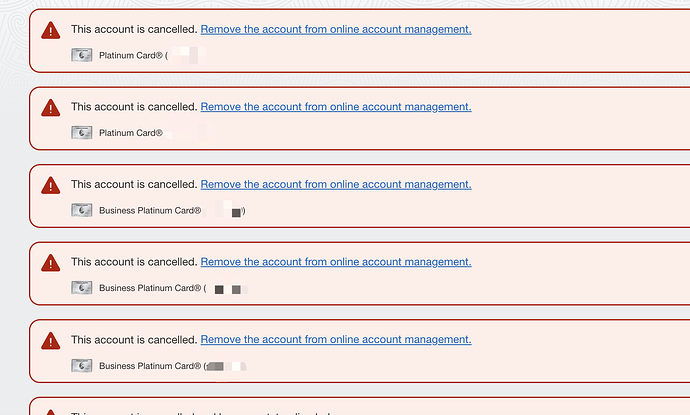Open the remove account link in the first alert
This screenshot has width=690, height=415.
pos(336,29)
